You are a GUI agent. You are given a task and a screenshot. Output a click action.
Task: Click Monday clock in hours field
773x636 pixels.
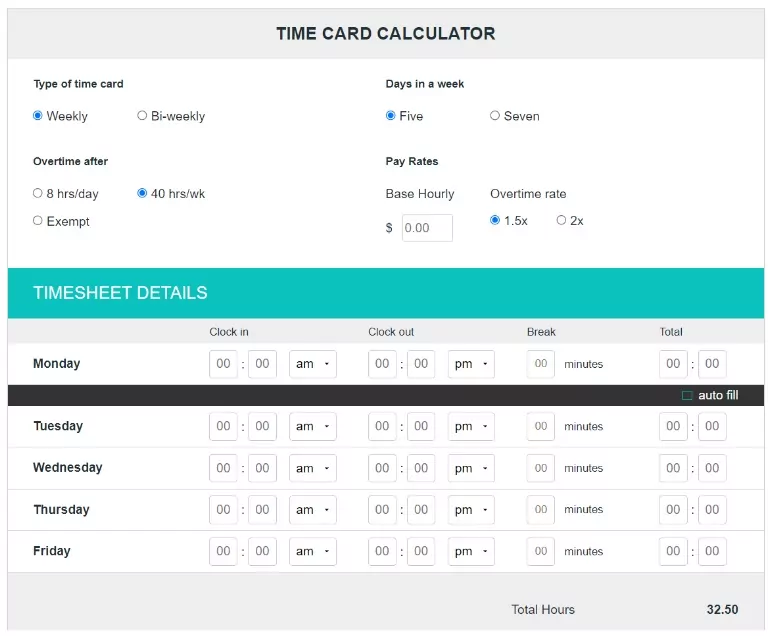point(223,364)
